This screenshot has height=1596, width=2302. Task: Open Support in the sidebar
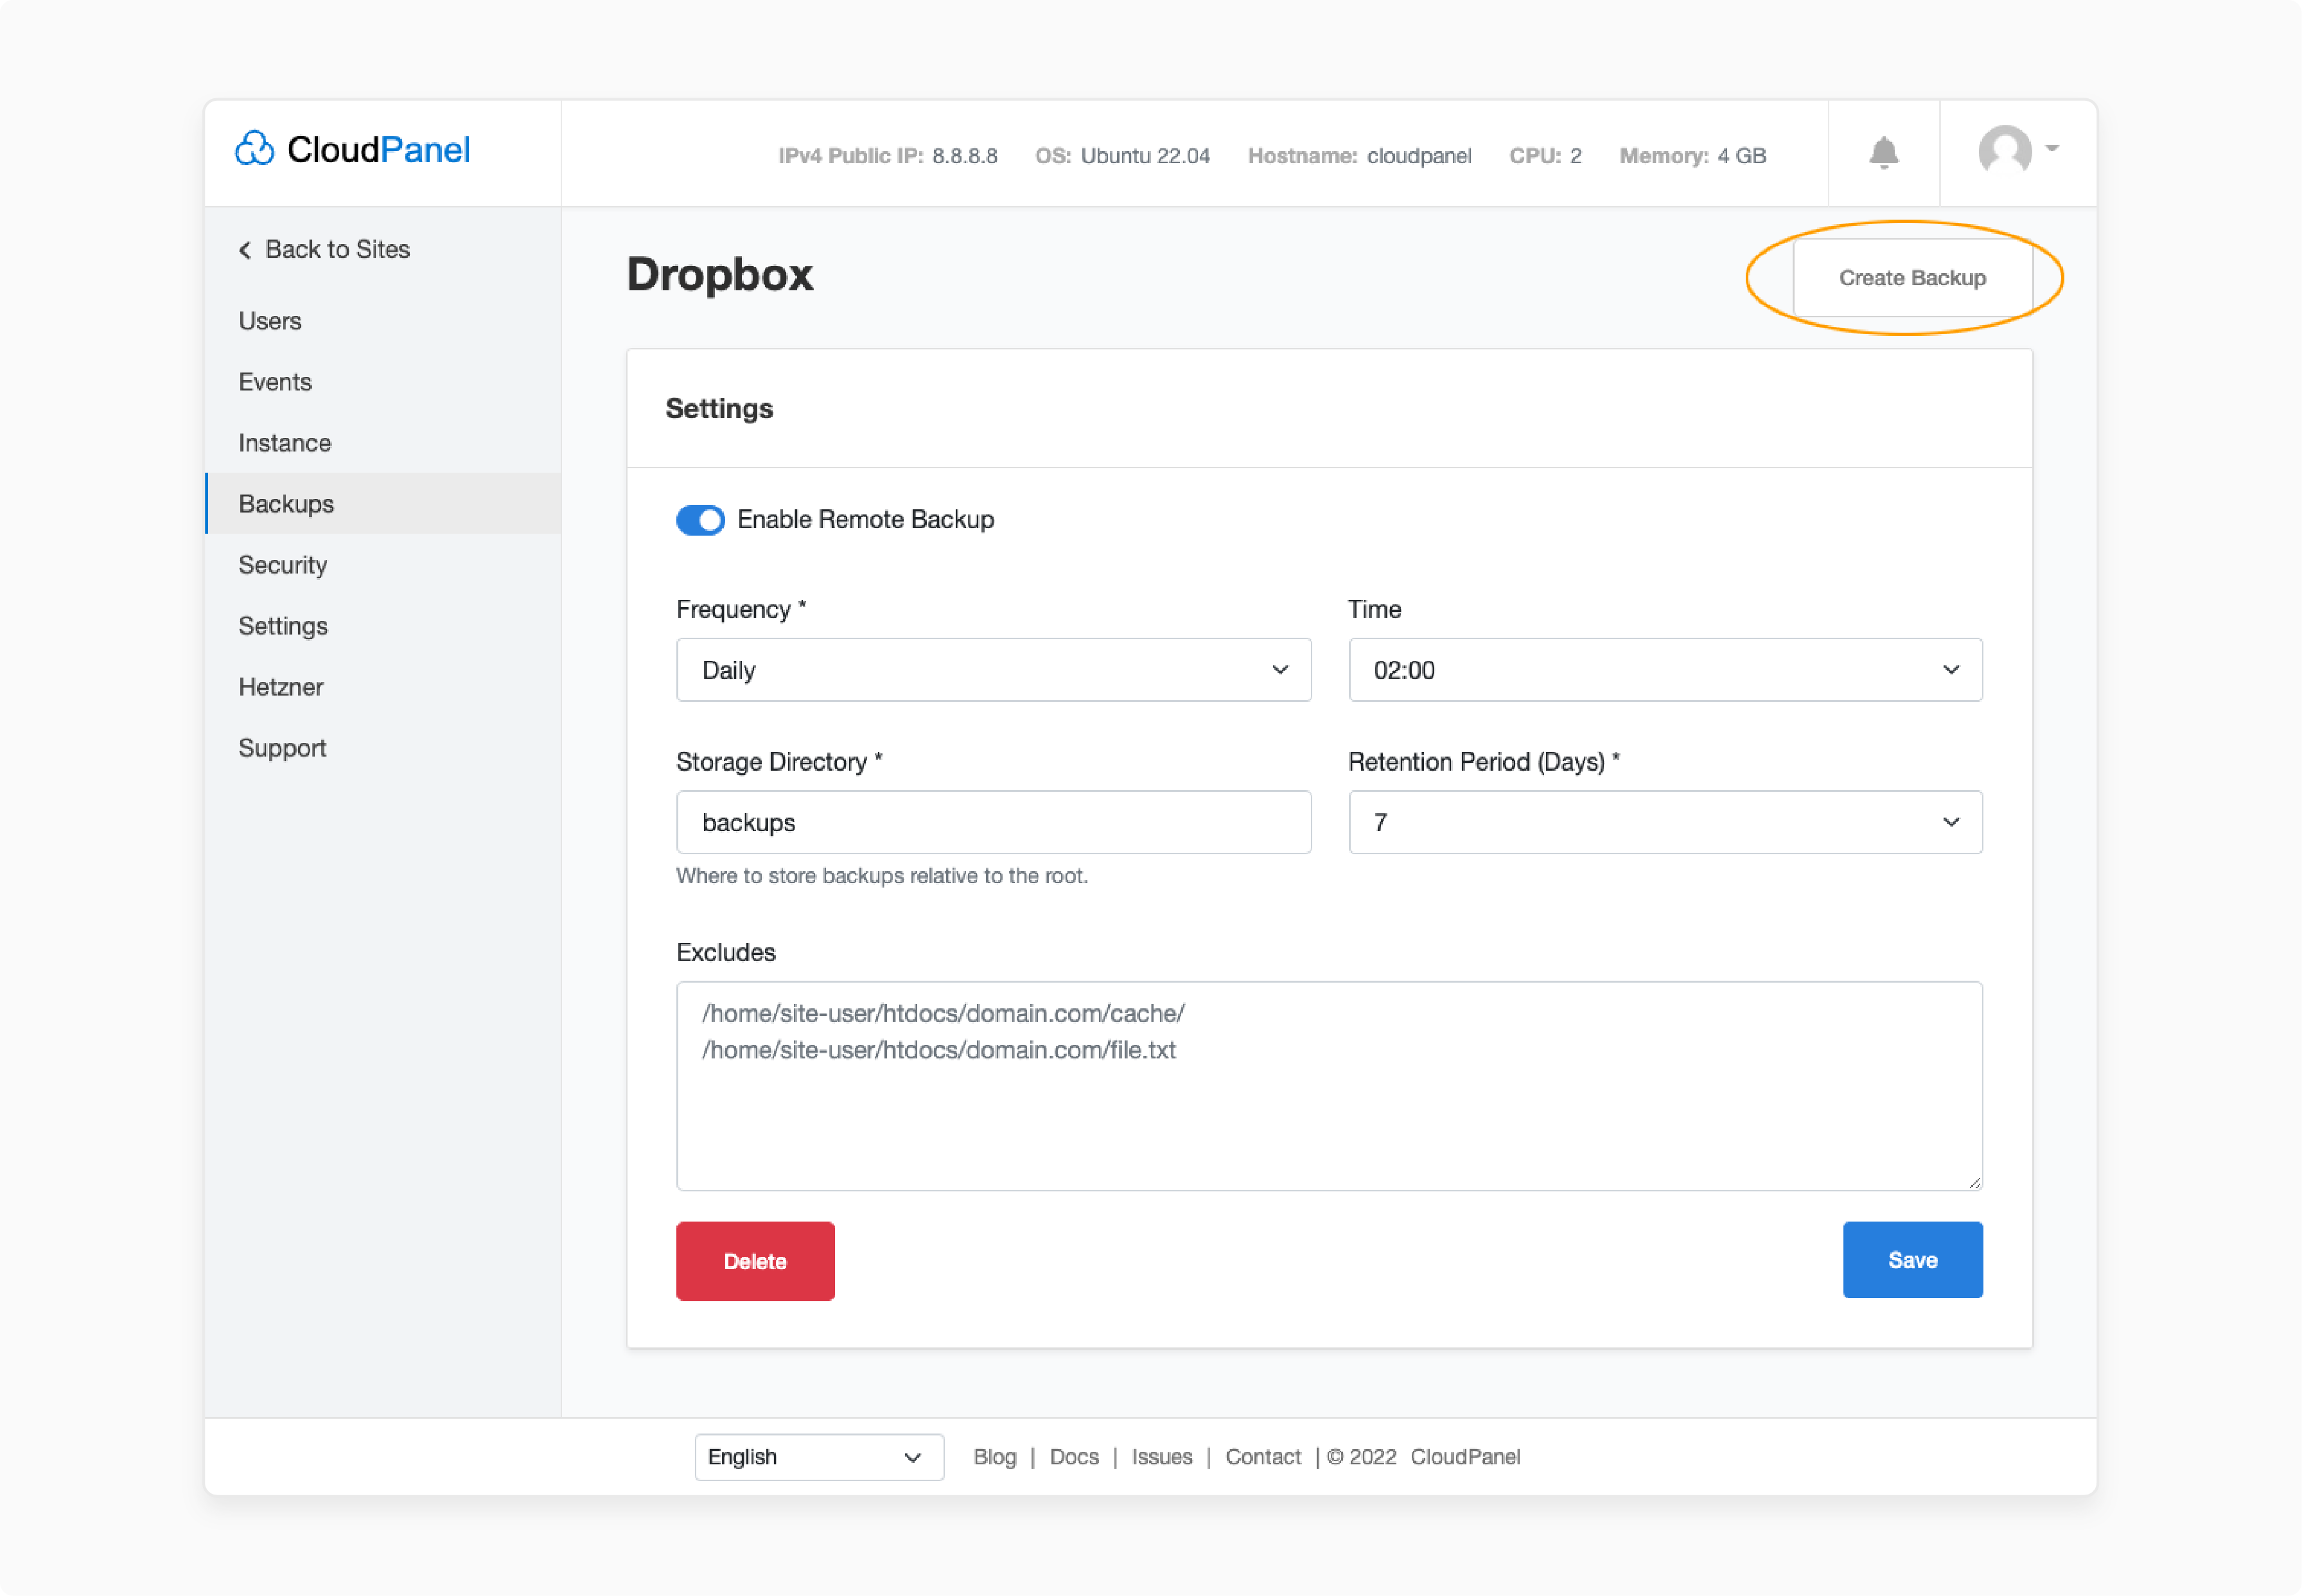pos(282,748)
